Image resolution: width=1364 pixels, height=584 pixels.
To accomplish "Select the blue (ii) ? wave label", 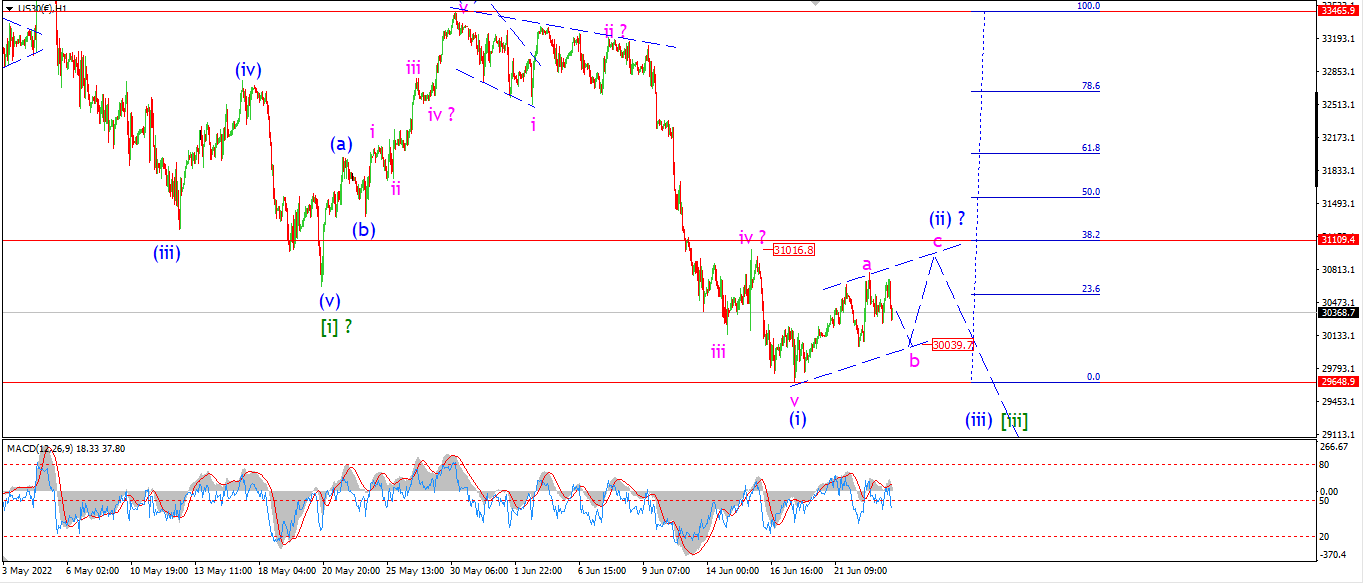I will 946,219.
